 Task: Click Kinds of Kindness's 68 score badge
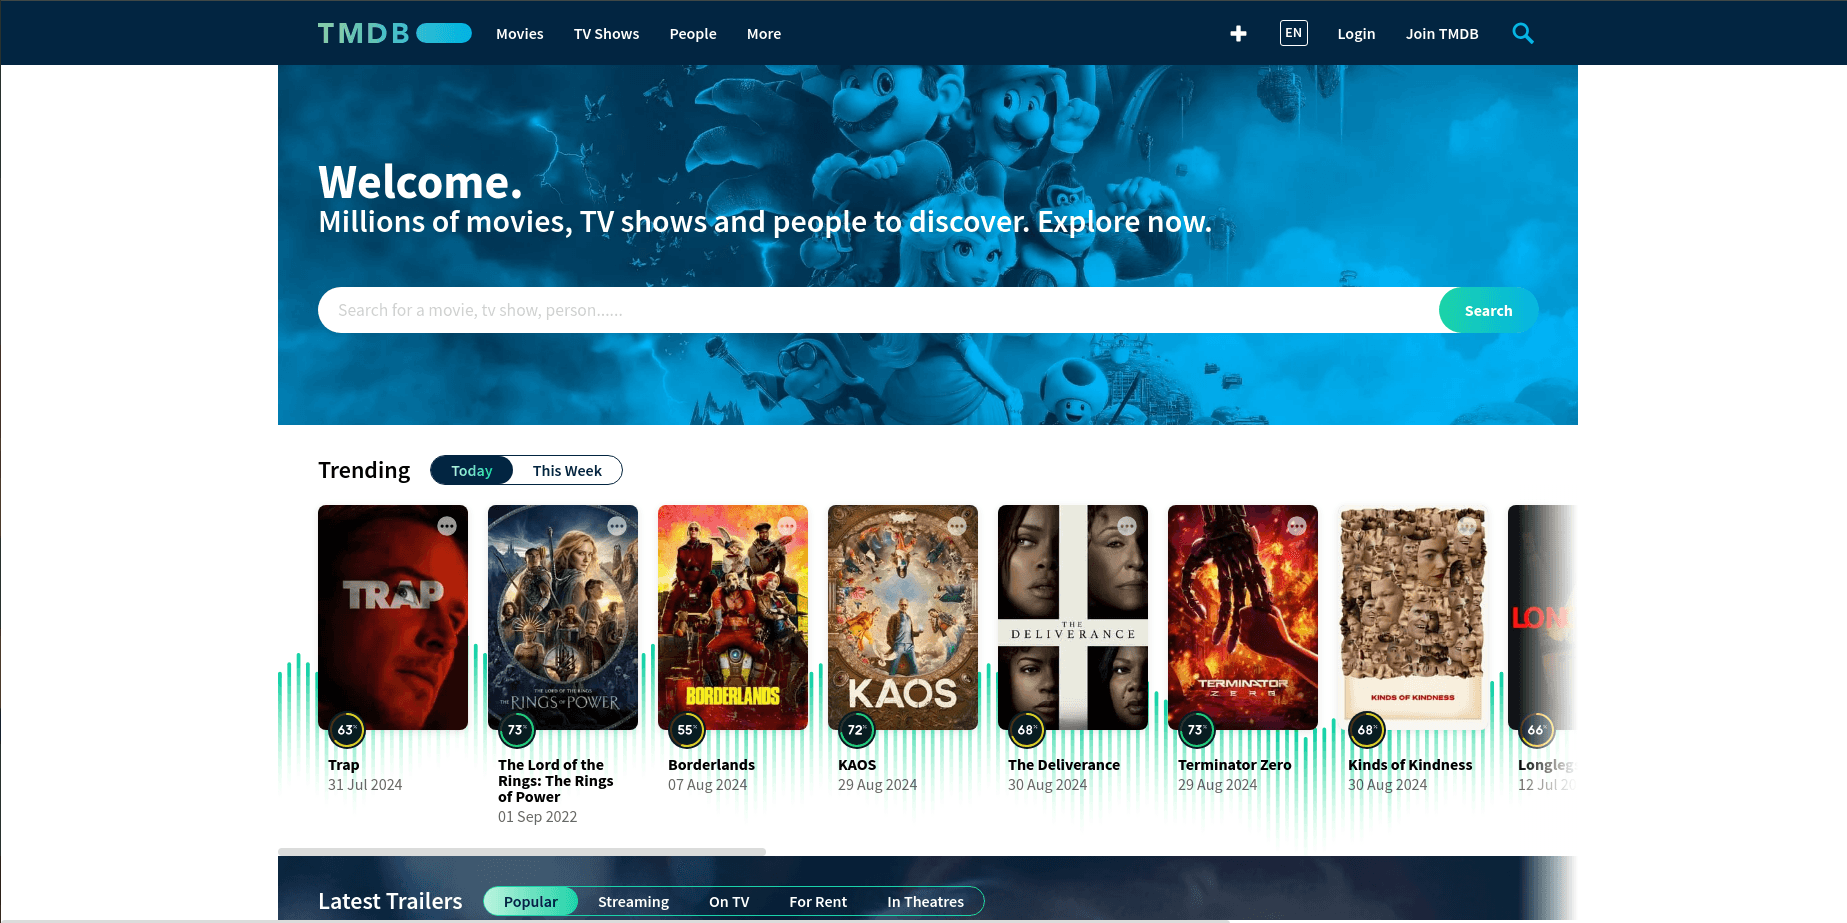click(x=1366, y=730)
